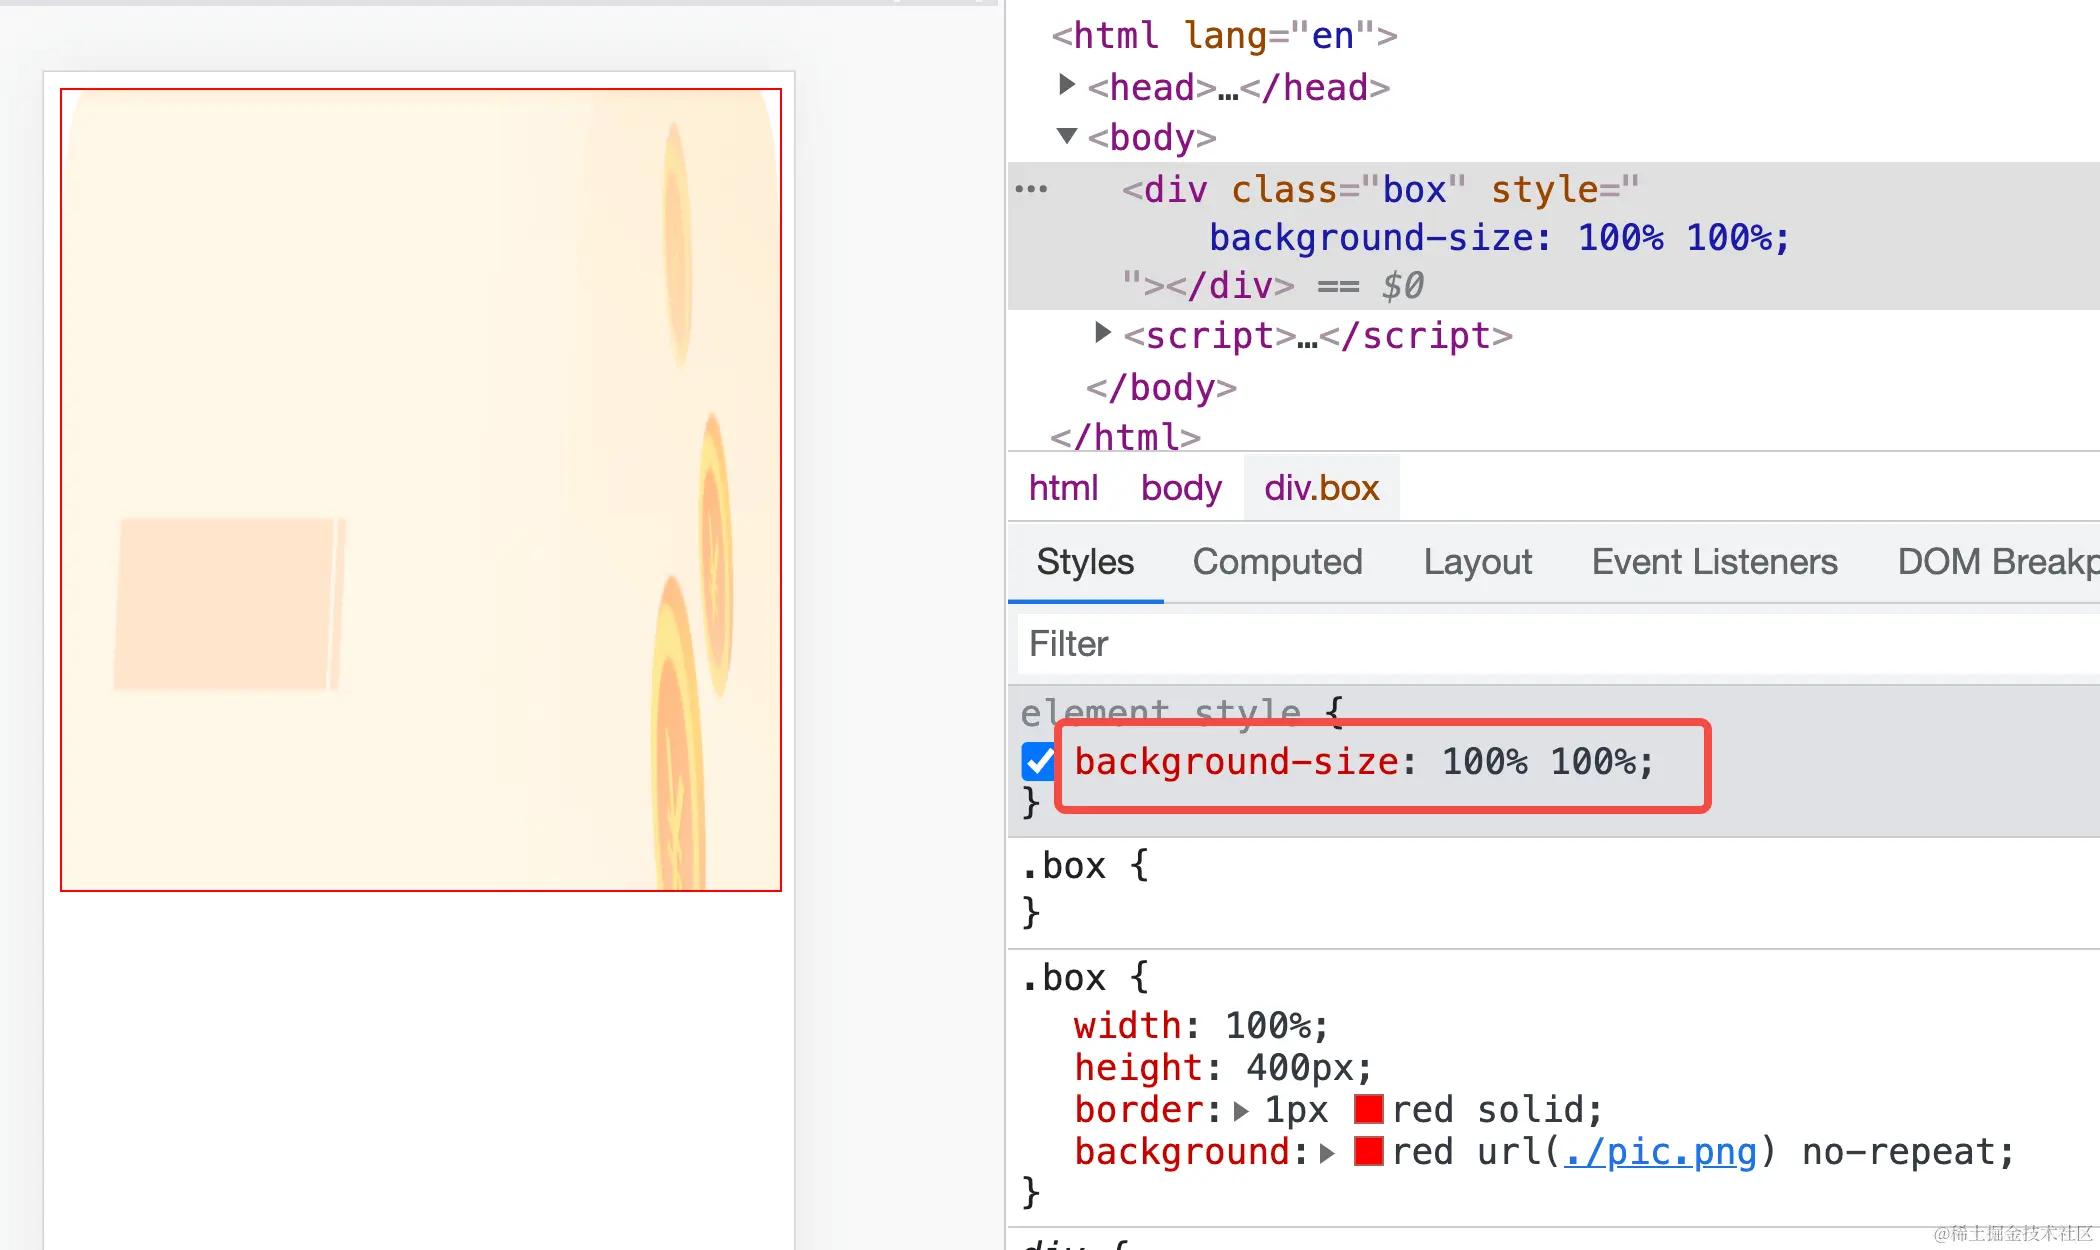
Task: Click the empty .box rule selector
Action: tap(1063, 866)
